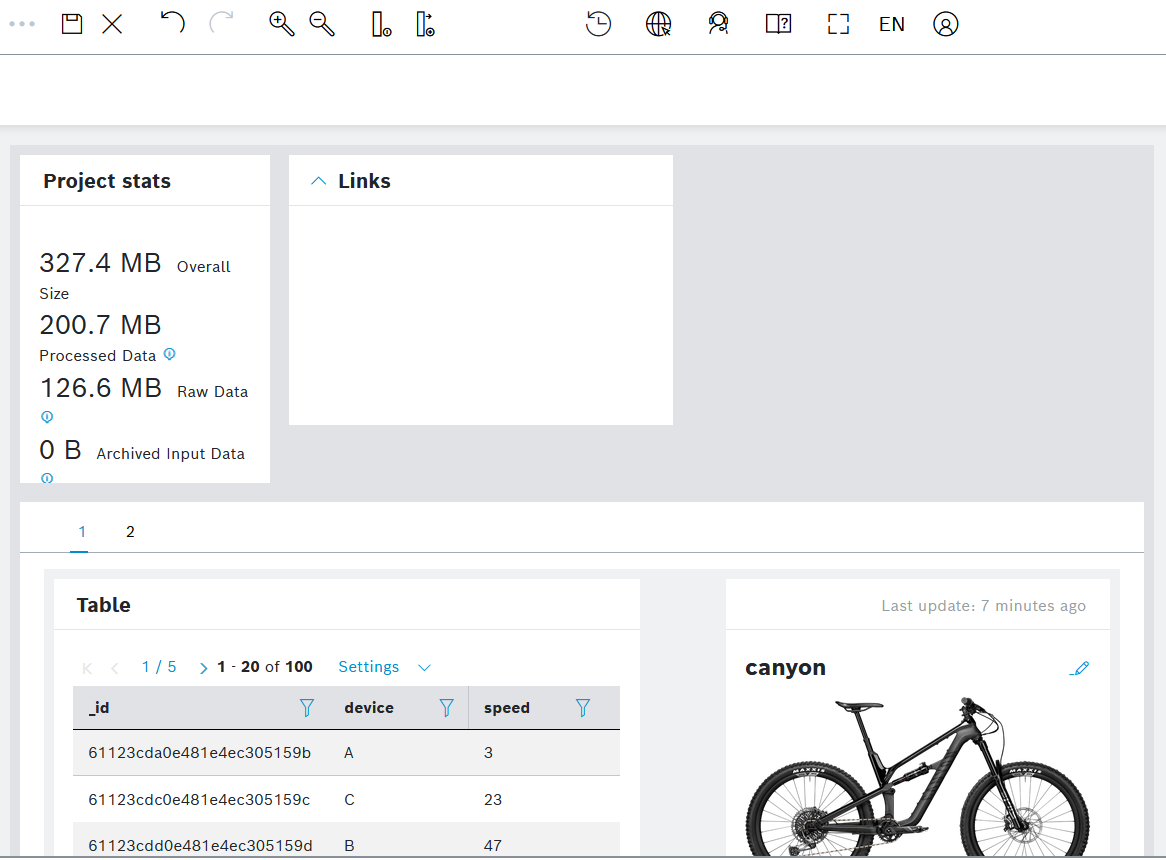Go to next table page

(204, 668)
